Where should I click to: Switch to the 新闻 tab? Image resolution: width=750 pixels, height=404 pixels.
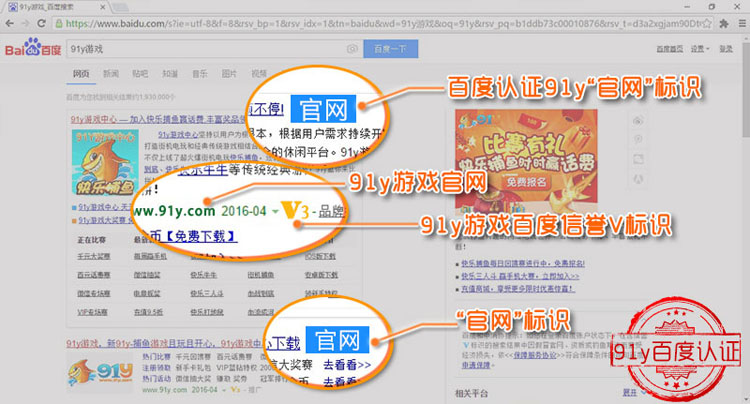(110, 74)
